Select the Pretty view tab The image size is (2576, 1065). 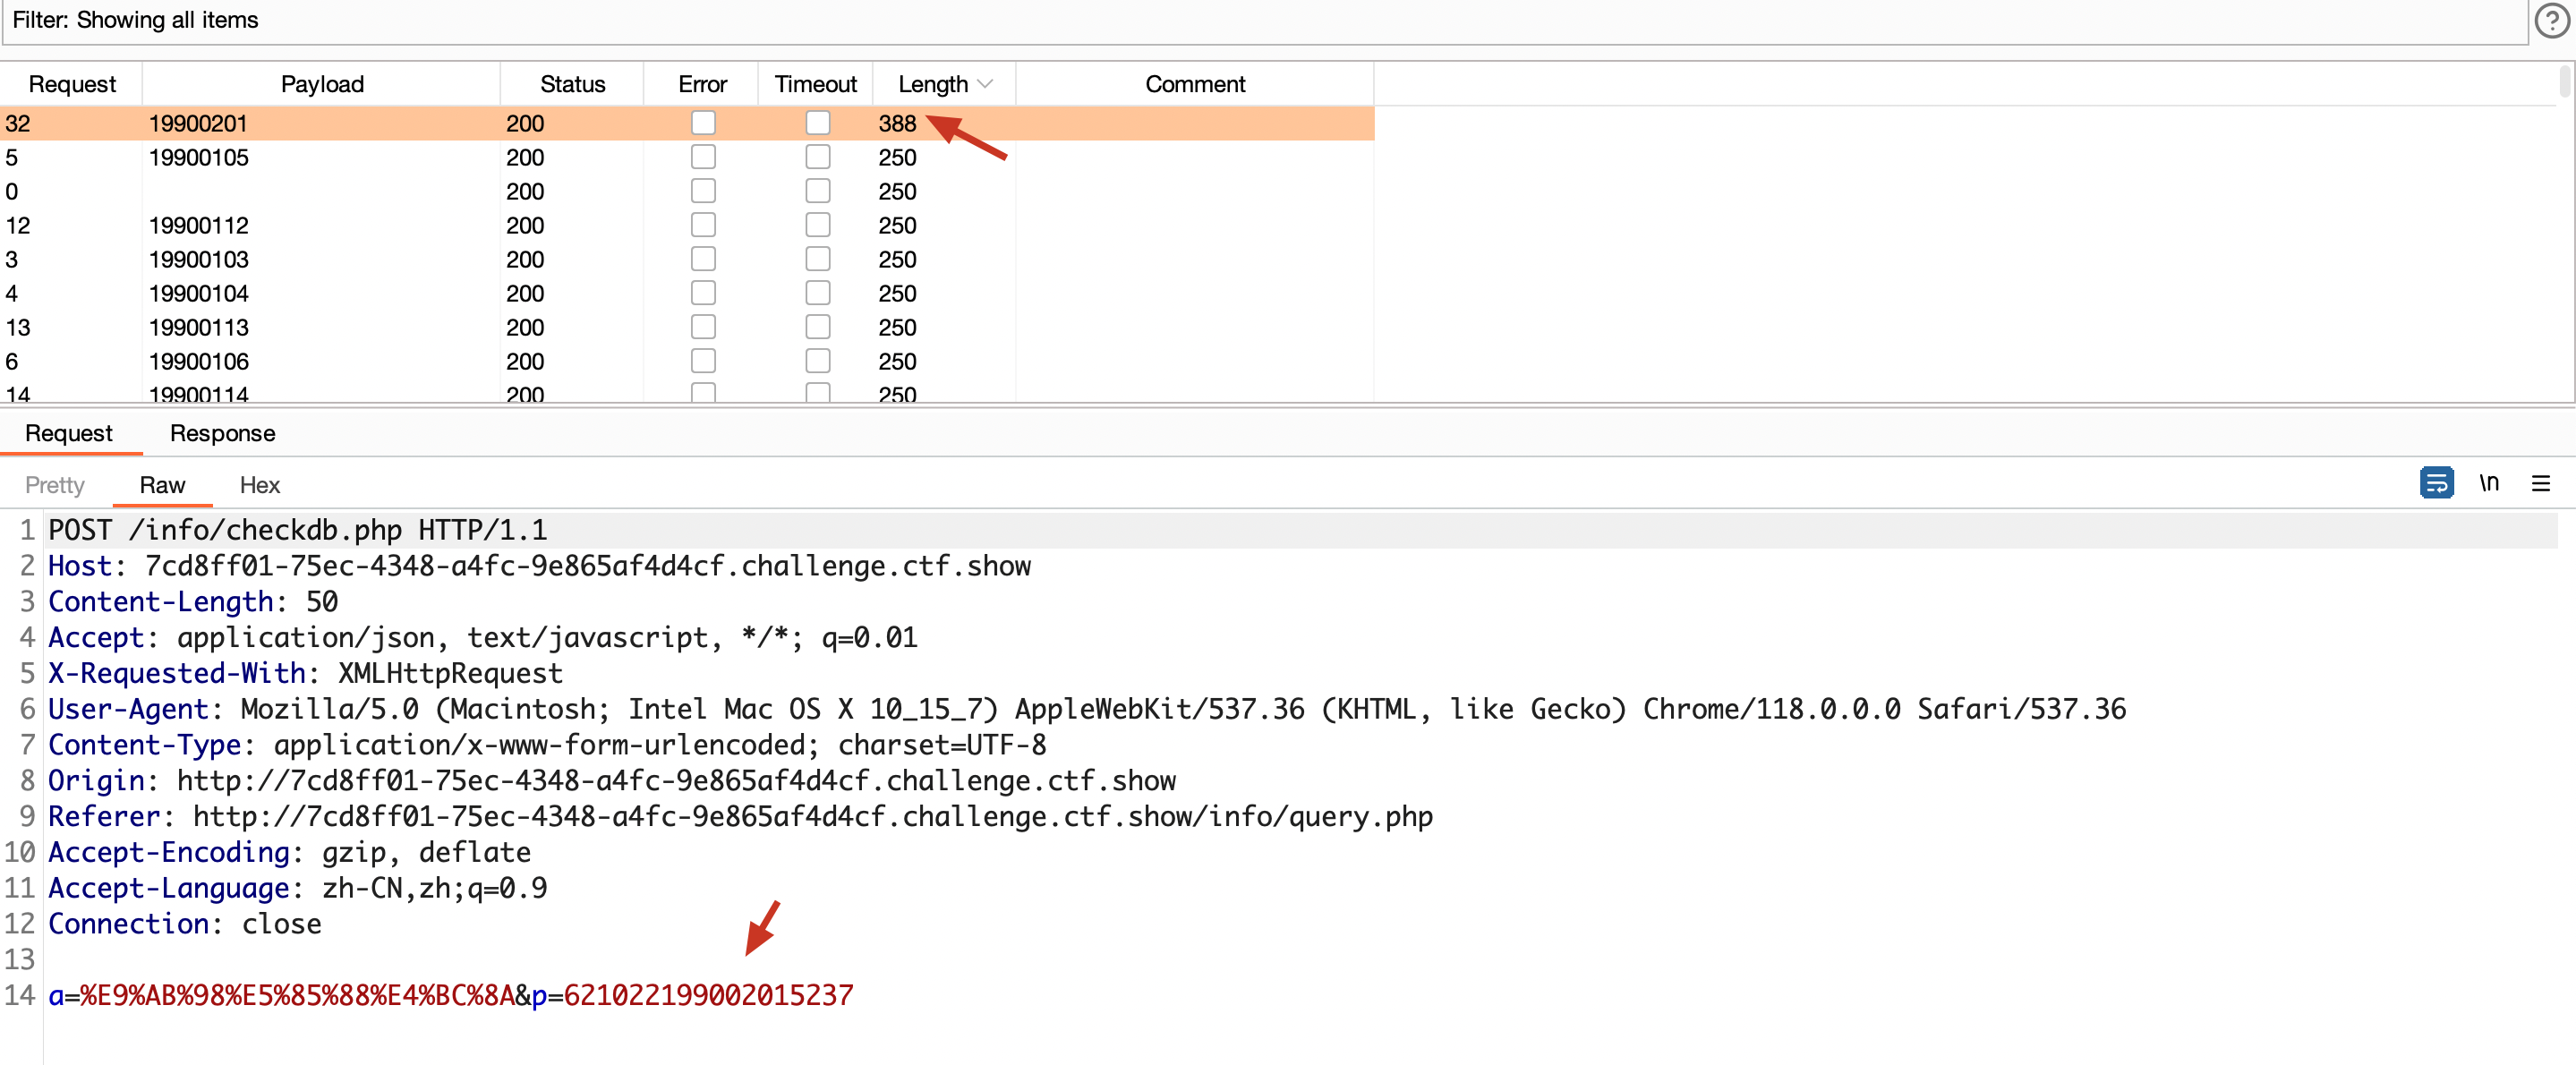coord(55,485)
